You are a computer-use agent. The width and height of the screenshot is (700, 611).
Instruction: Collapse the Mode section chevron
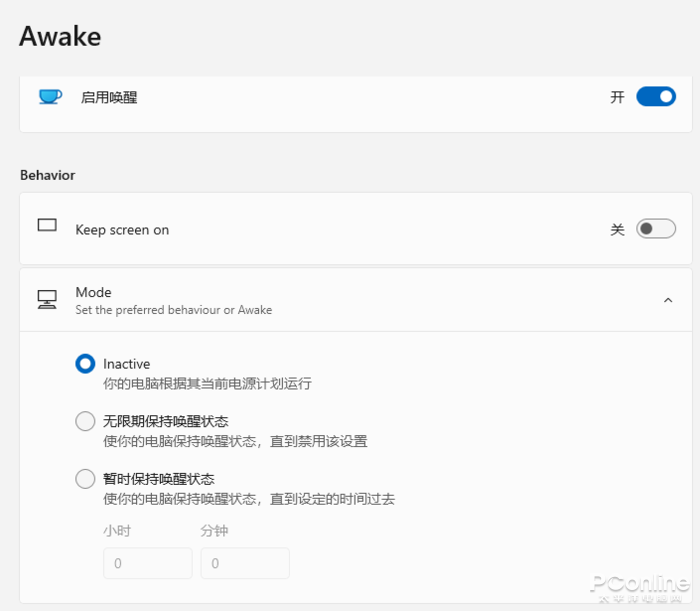click(668, 299)
